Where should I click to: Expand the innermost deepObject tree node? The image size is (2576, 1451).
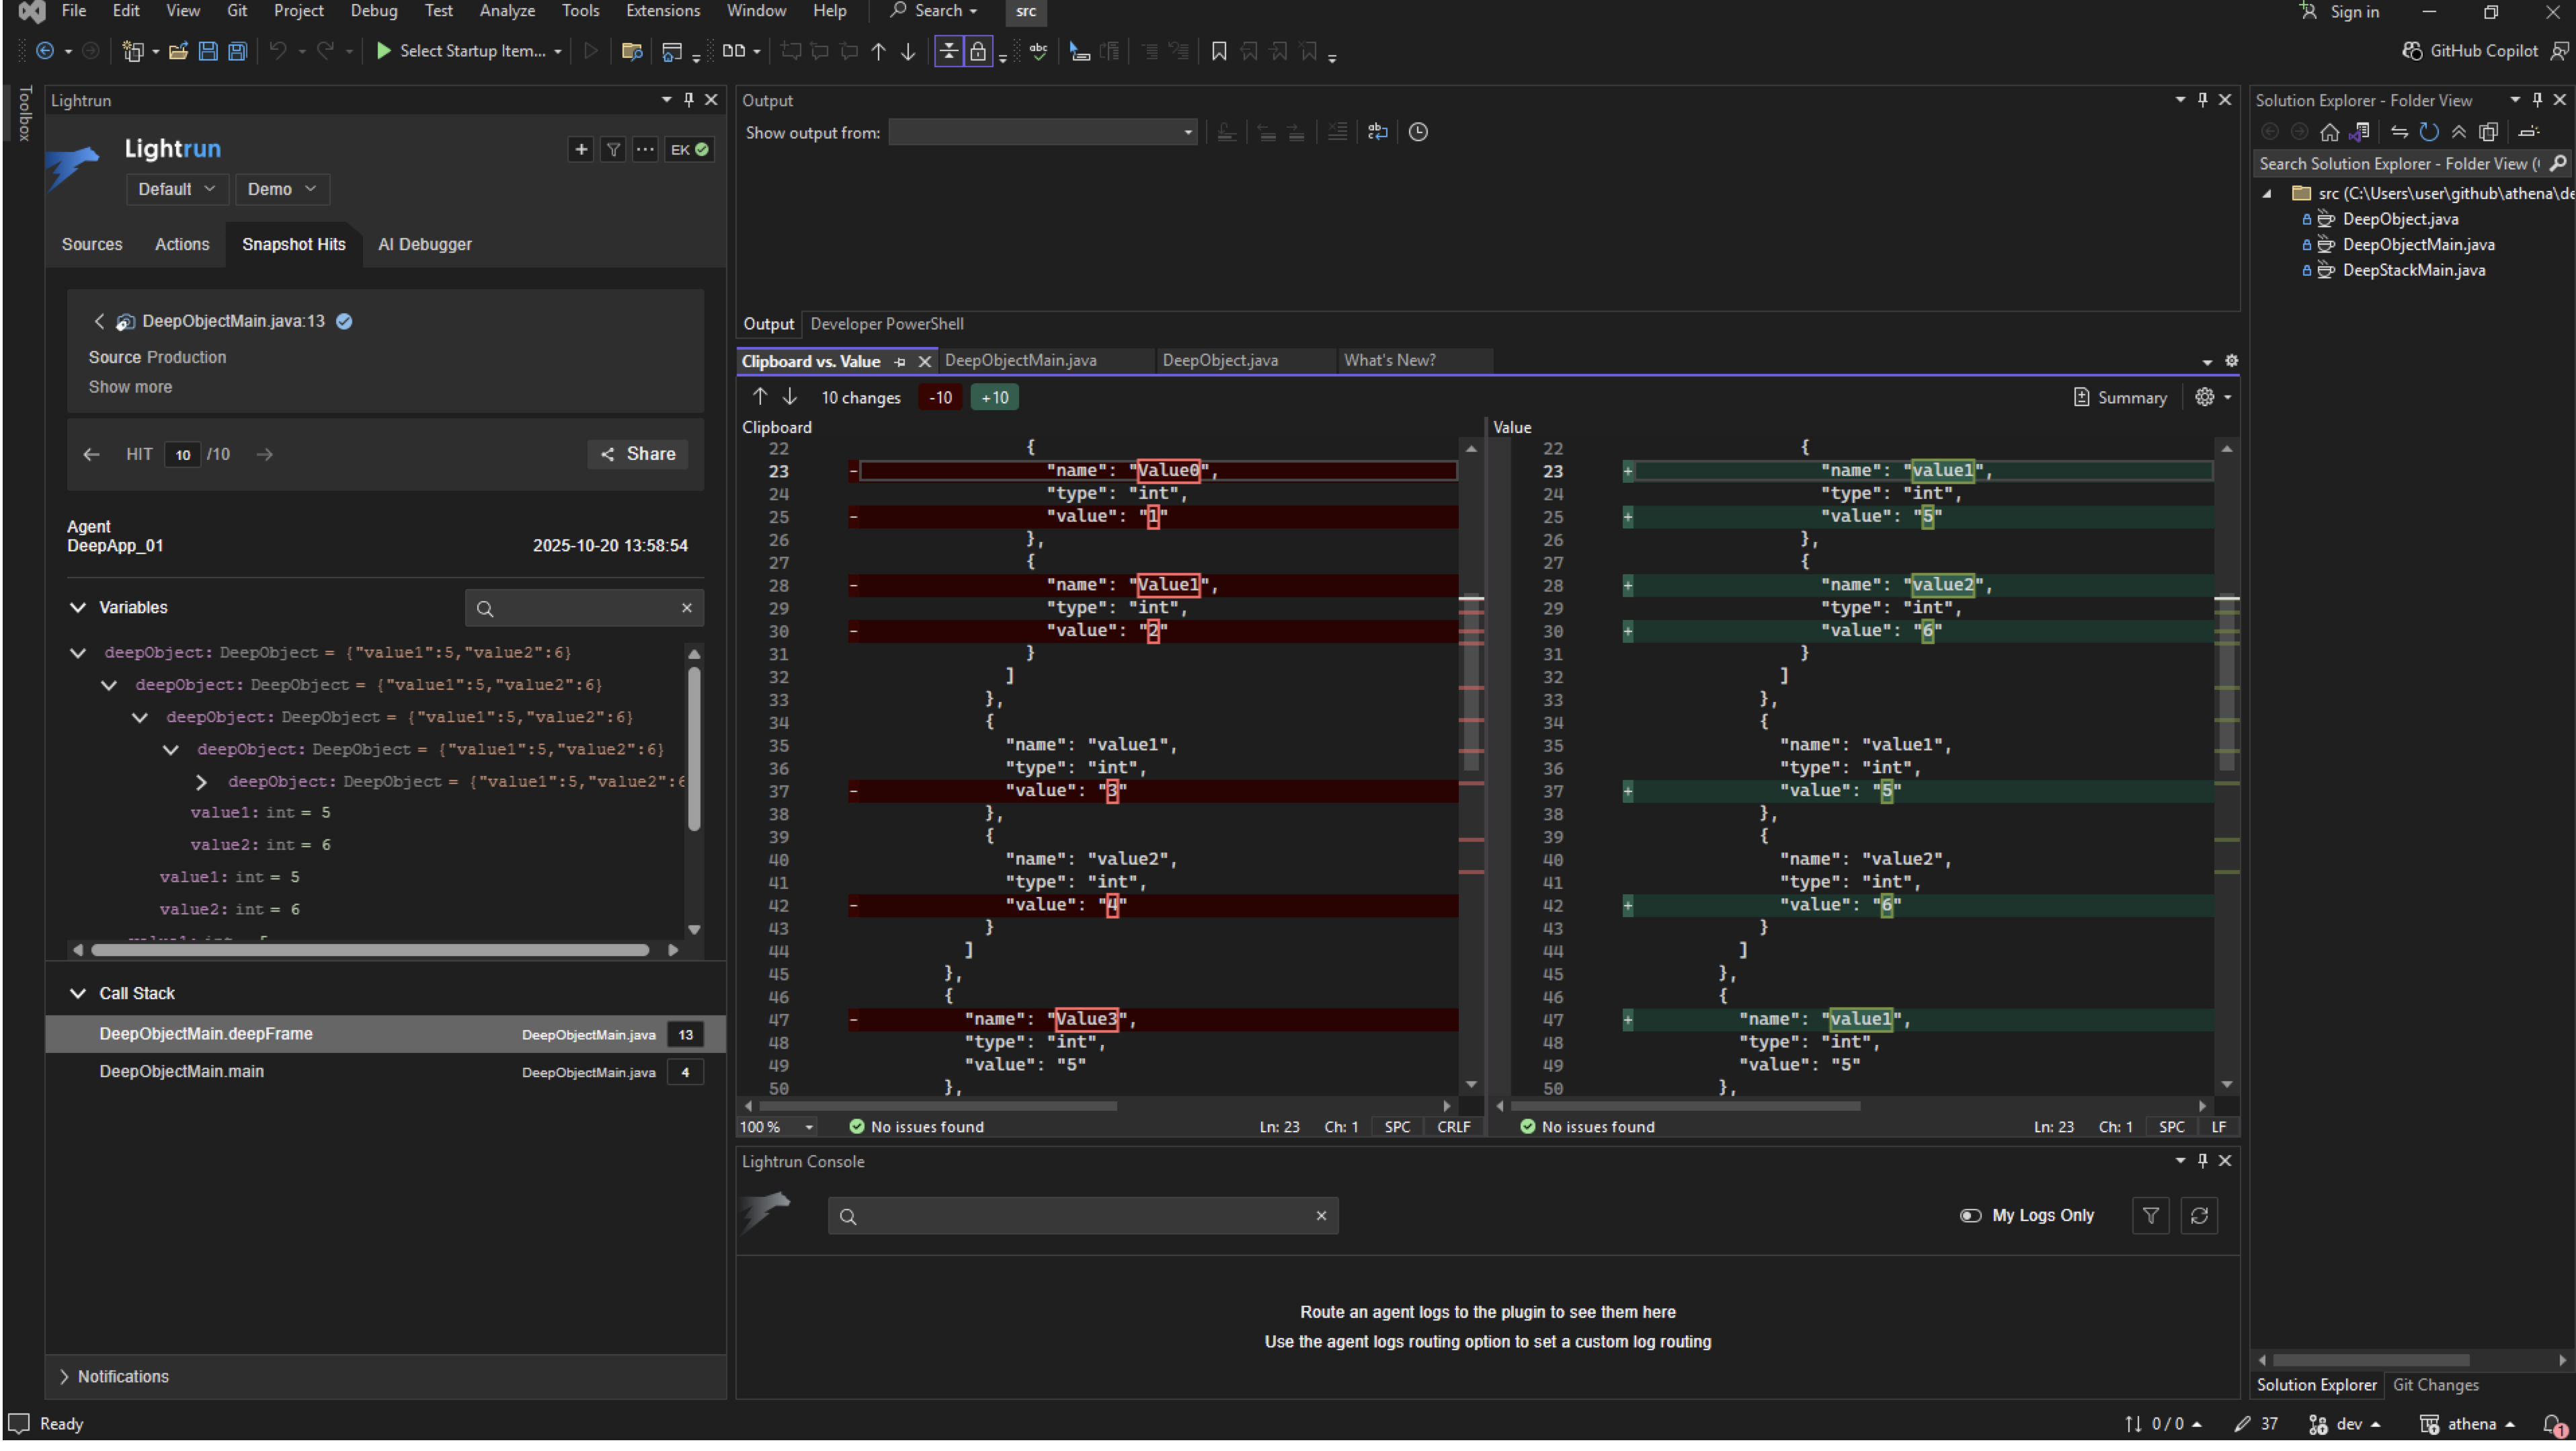click(201, 783)
